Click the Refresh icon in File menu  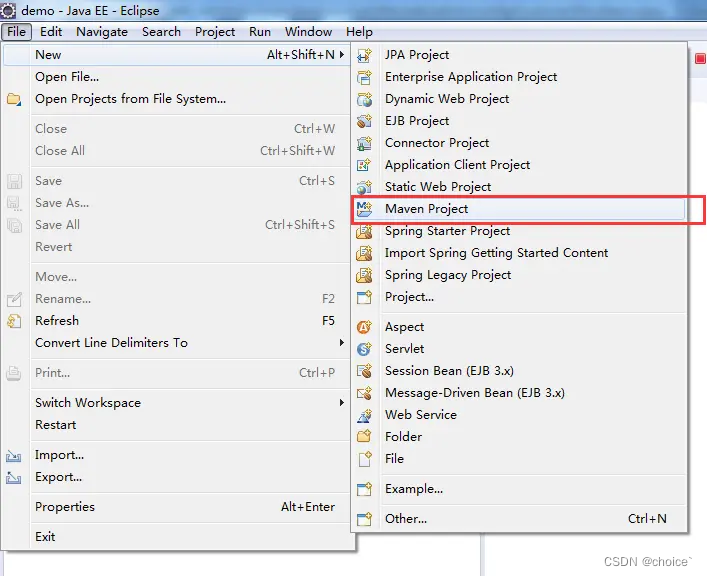pos(14,321)
